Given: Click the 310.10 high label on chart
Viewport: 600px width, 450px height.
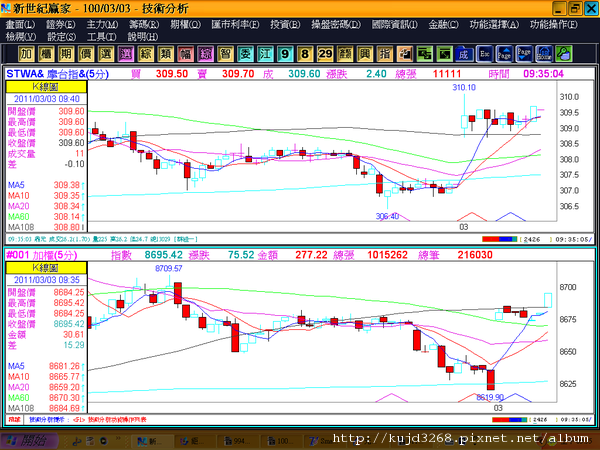Looking at the screenshot, I should click(464, 88).
